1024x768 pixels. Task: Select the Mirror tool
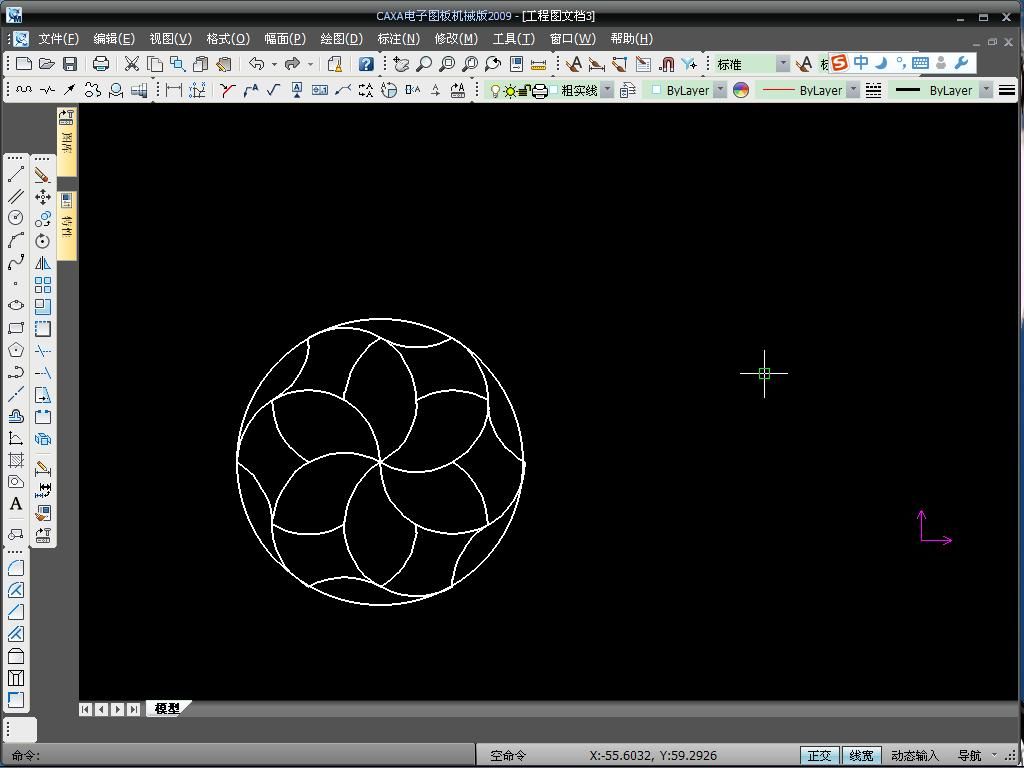coord(42,263)
